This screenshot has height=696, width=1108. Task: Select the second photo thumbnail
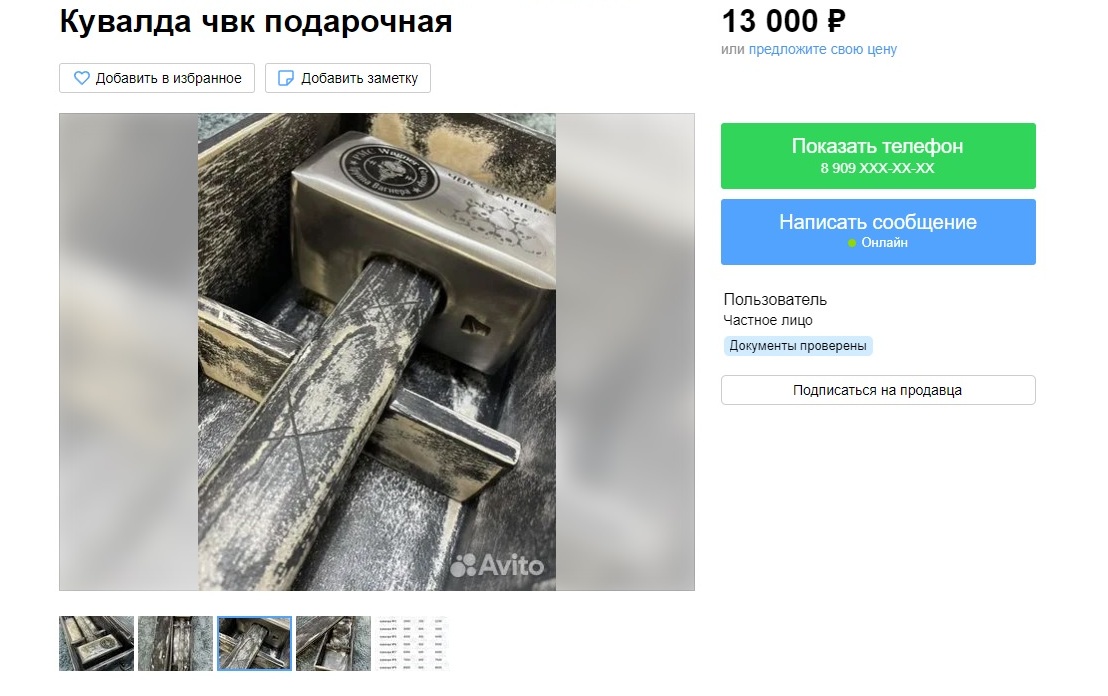point(175,643)
